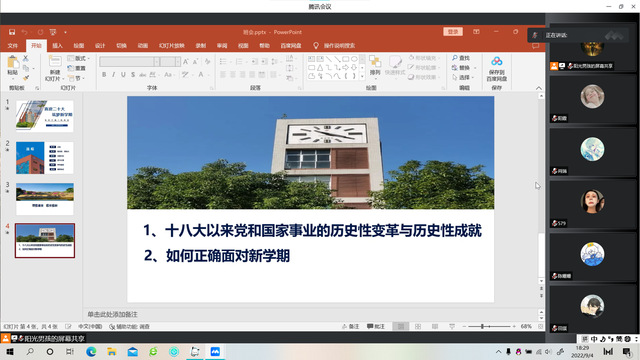
Task: Switch to Baidu Netdisk (百度网盘) tab
Action: point(291,46)
